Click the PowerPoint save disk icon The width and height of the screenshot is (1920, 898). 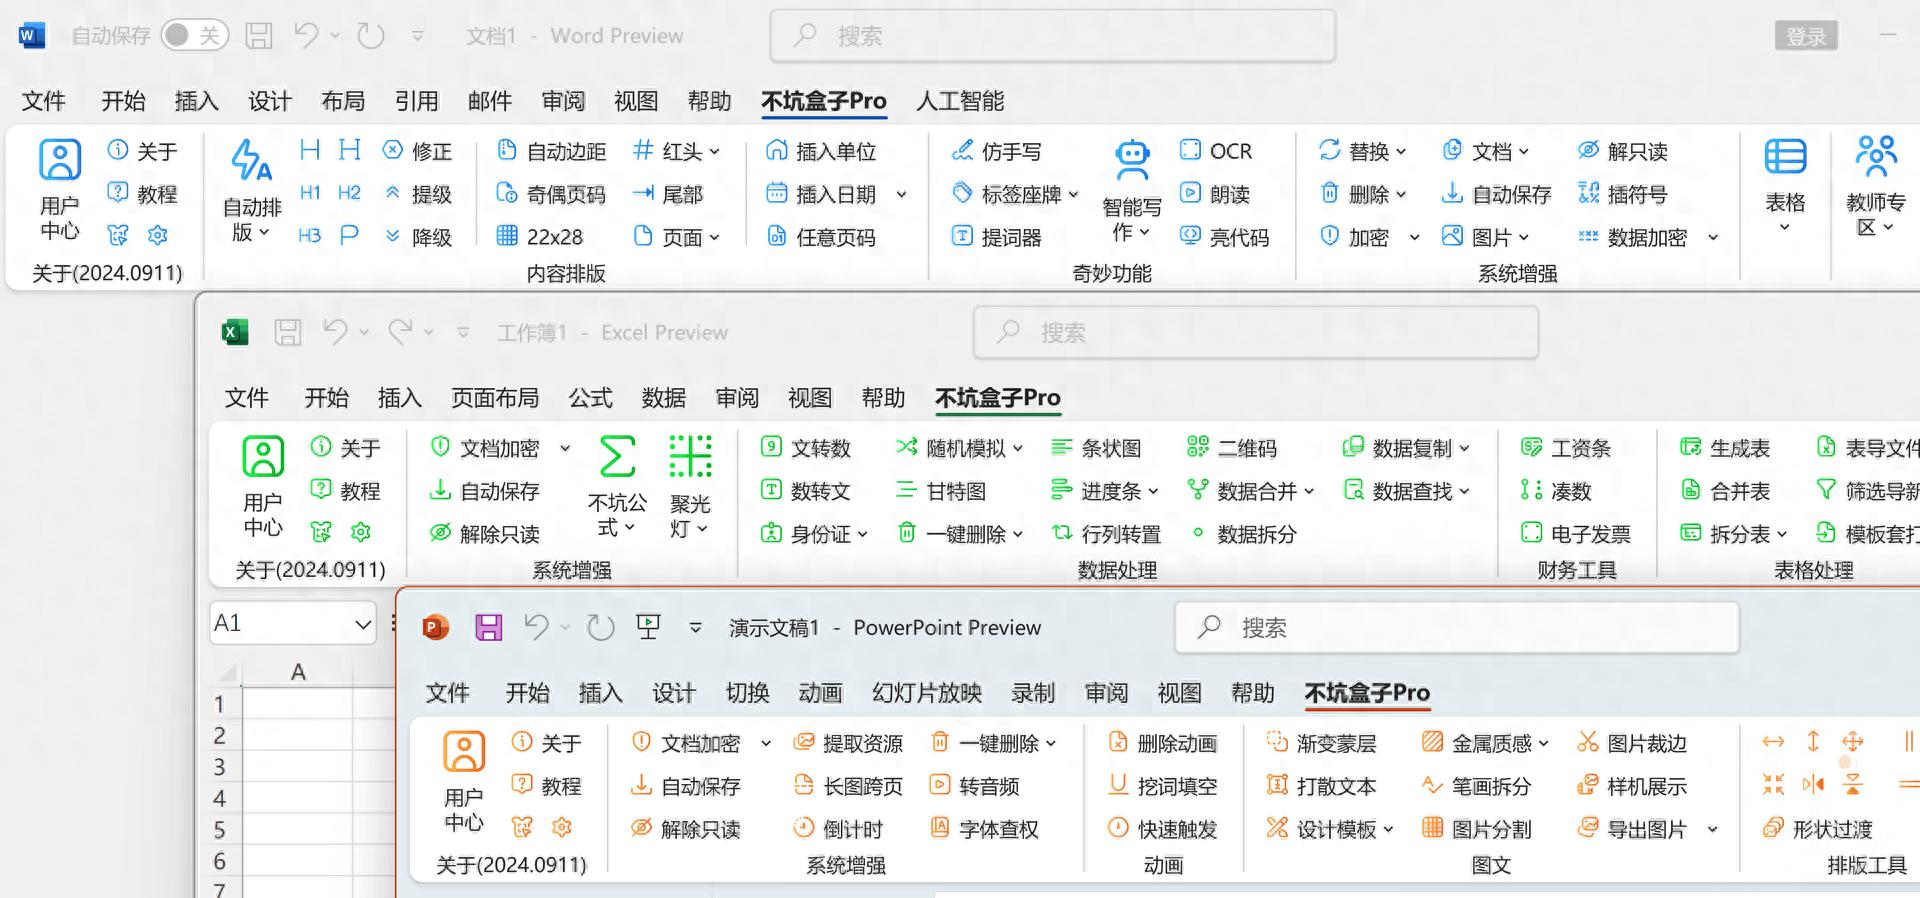point(488,628)
